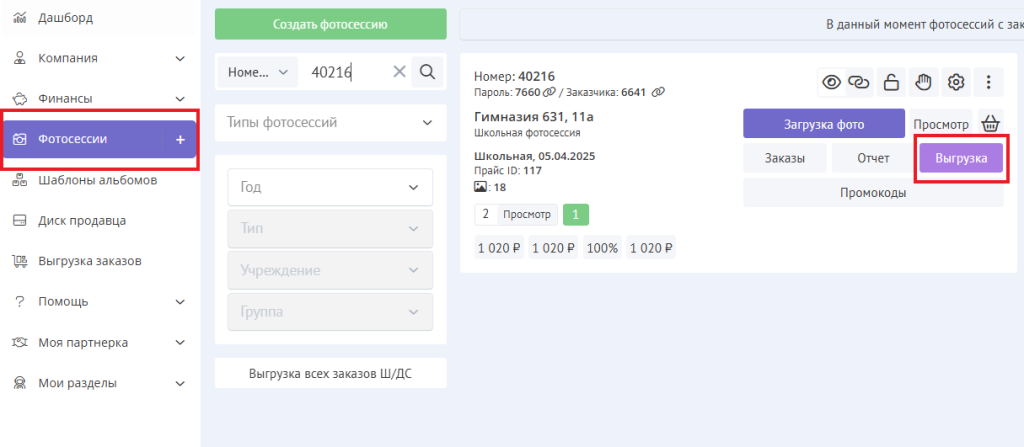This screenshot has height=447, width=1024.
Task: Open the three-dot more options menu
Action: click(988, 82)
